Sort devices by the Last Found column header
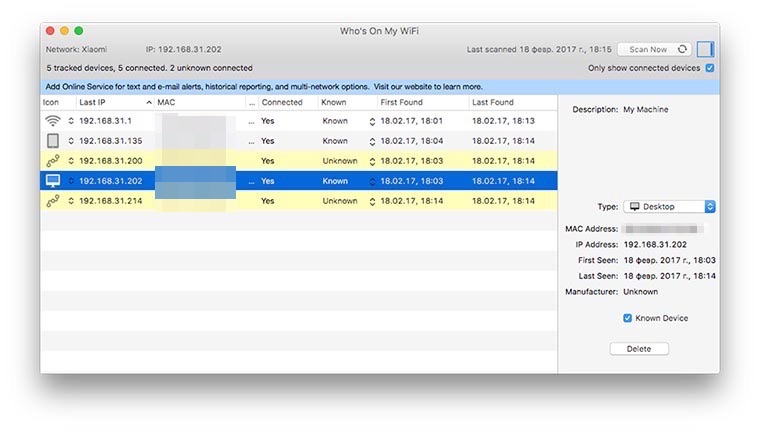Screen dimensions: 760x431 pos(510,102)
